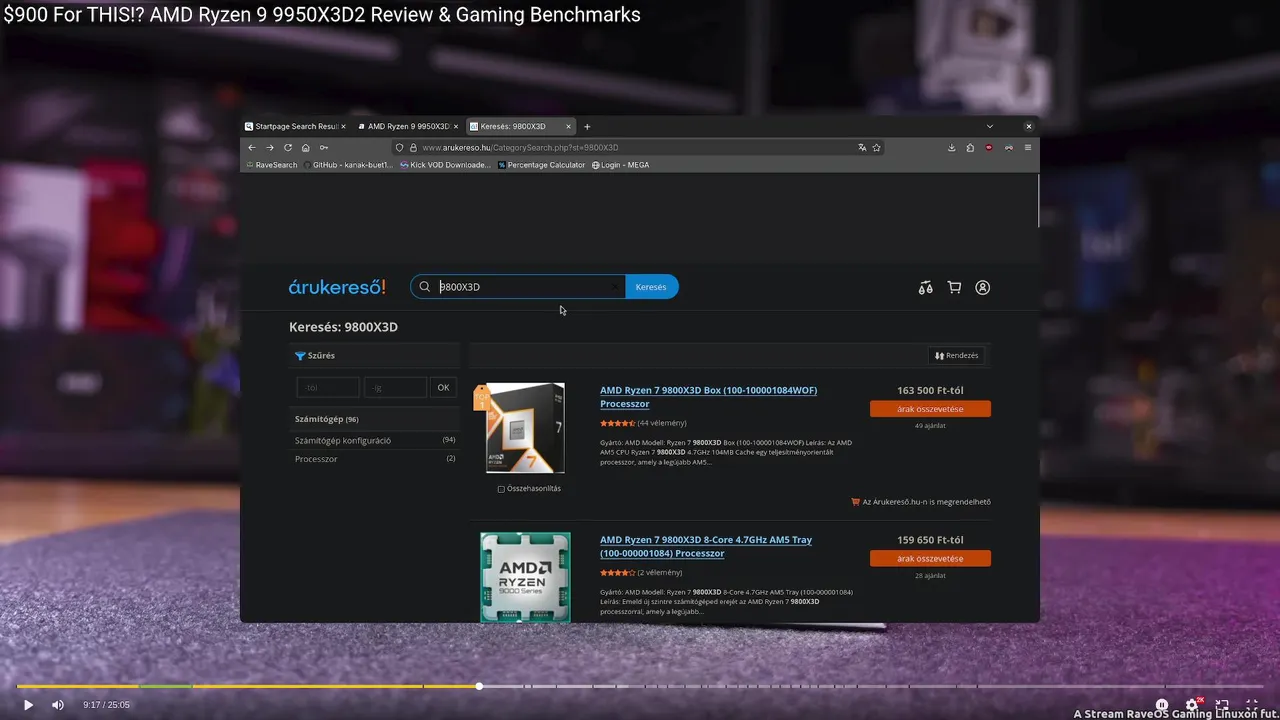Click the key icon in browser toolbar

coord(324,147)
